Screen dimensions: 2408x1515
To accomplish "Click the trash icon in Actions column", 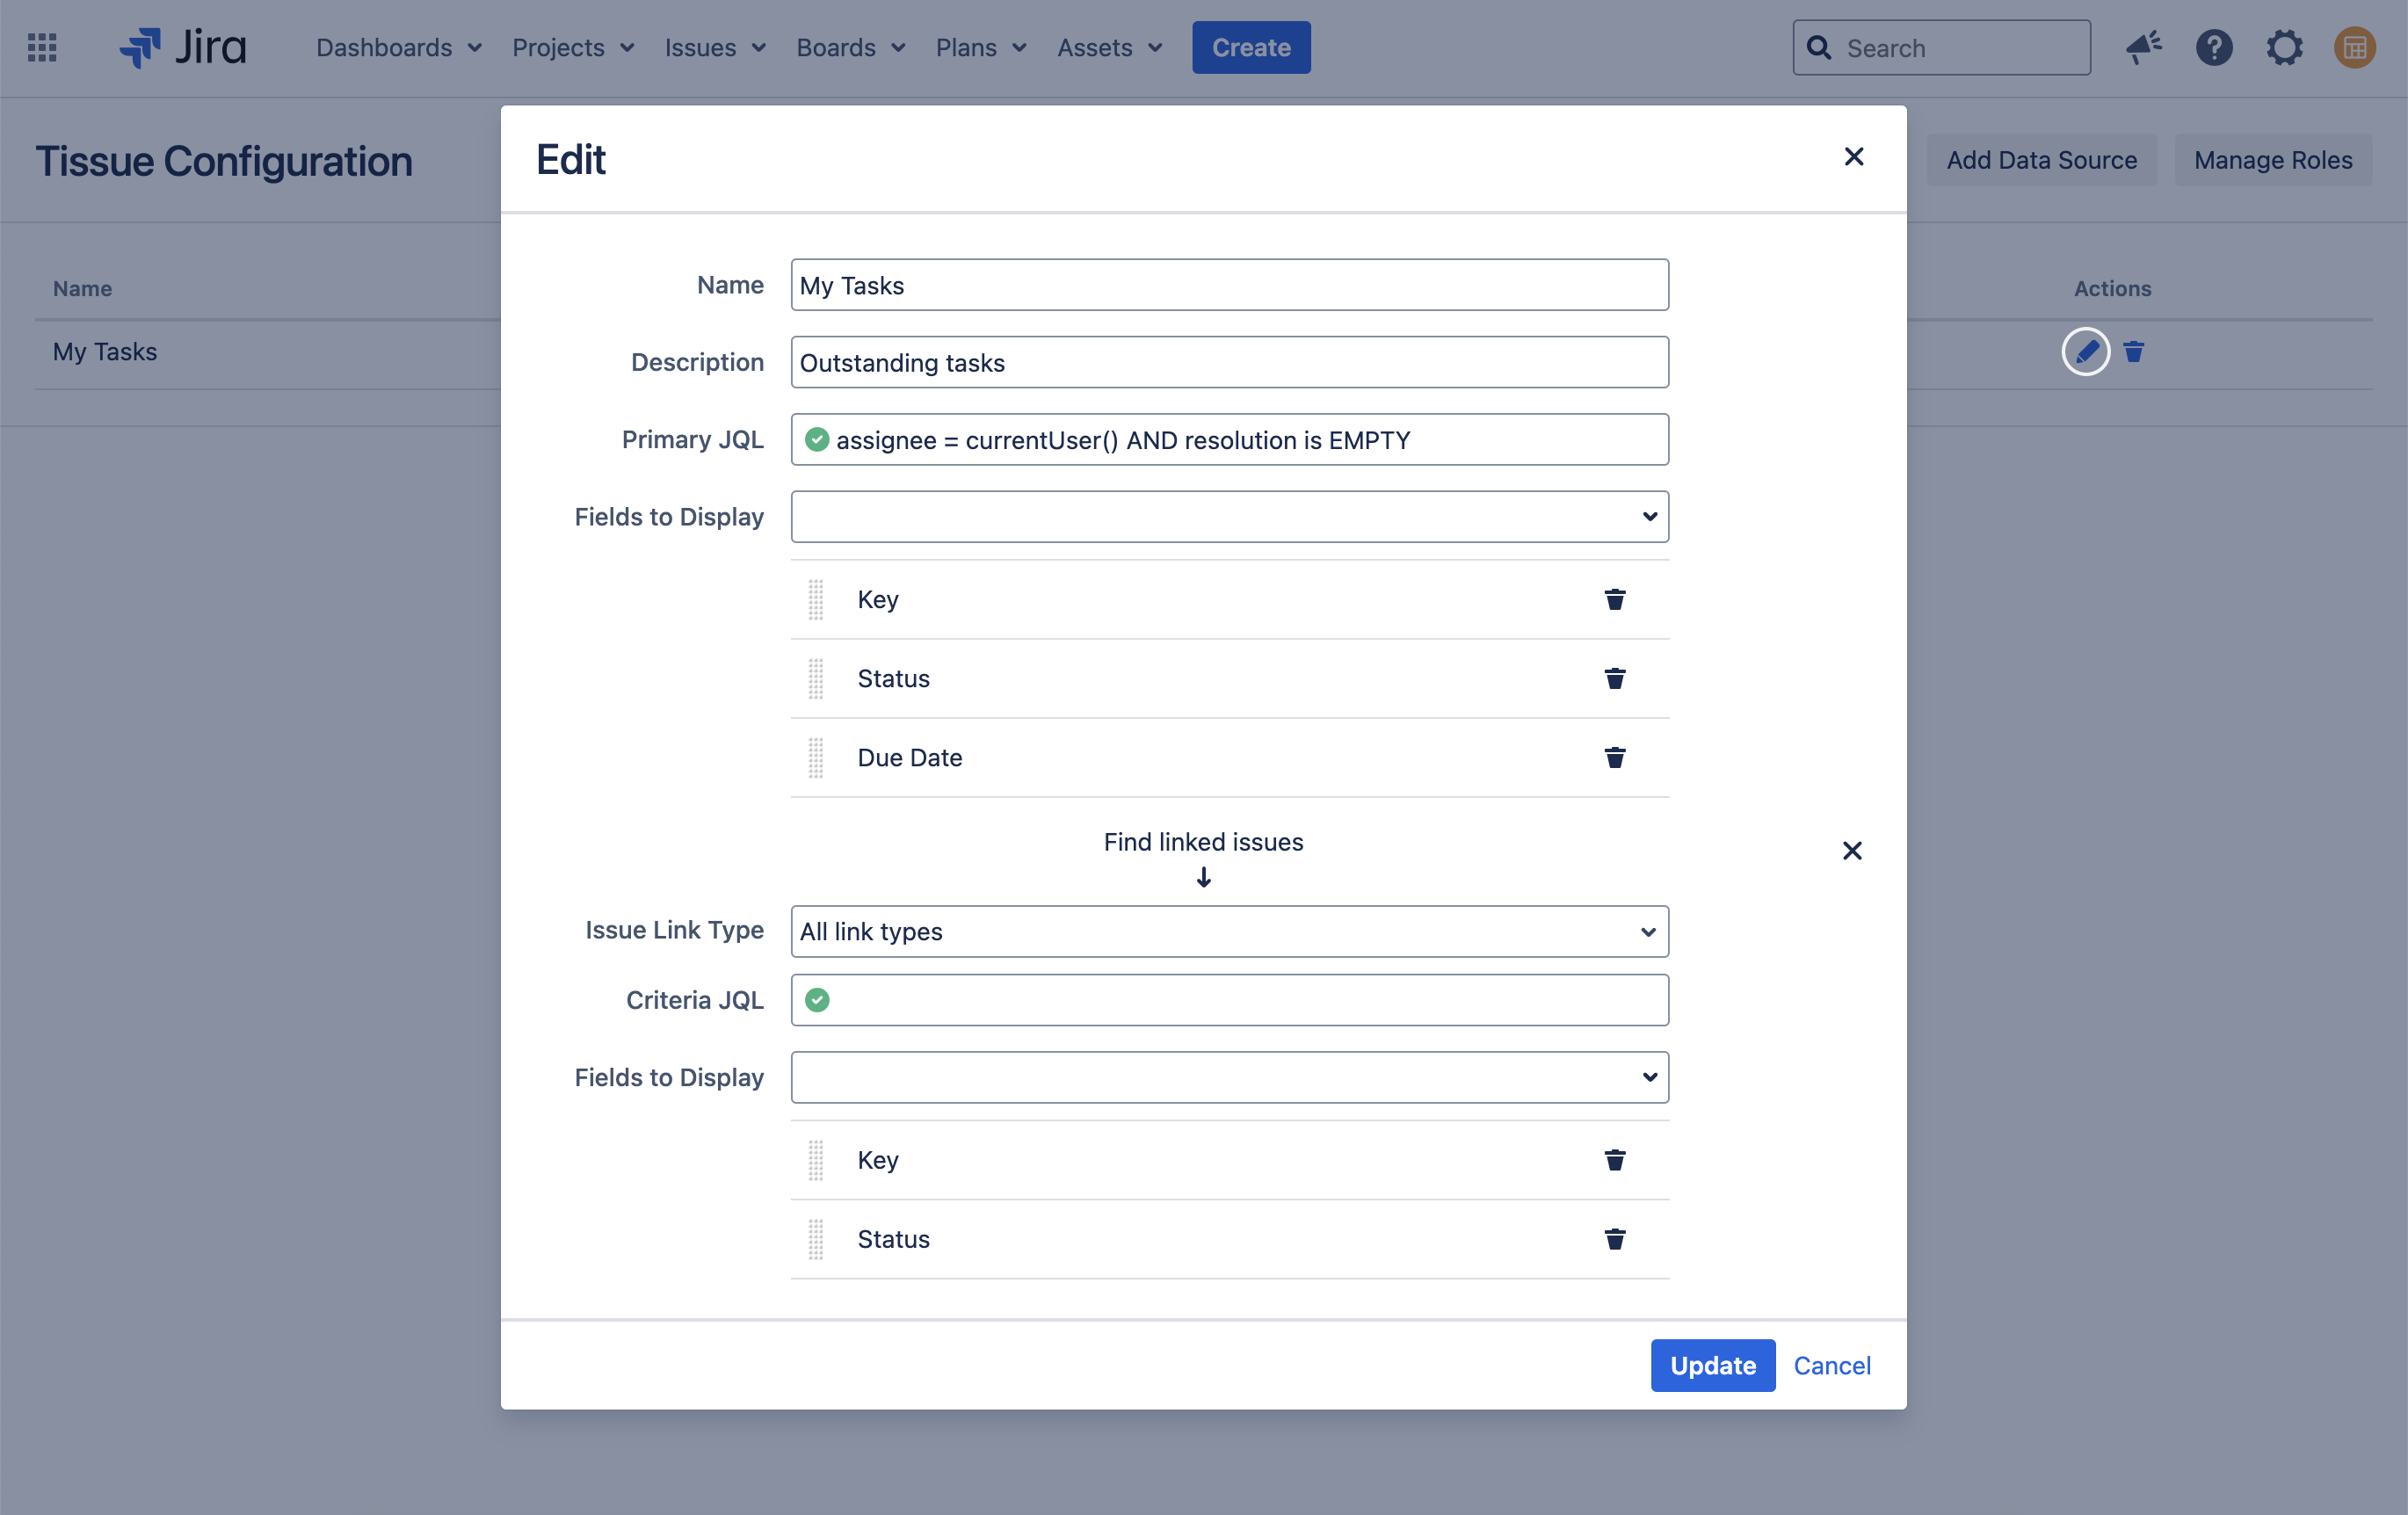I will 2133,352.
